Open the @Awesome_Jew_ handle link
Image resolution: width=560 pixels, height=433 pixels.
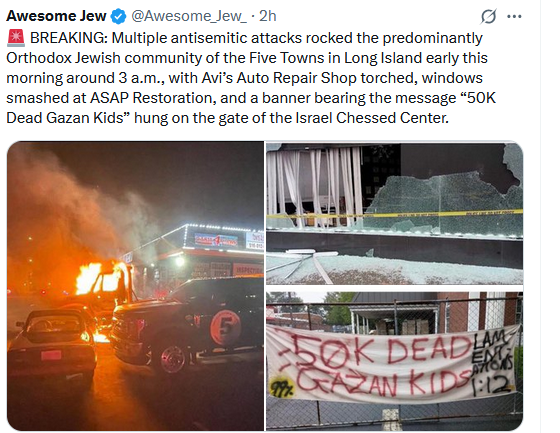coord(189,16)
